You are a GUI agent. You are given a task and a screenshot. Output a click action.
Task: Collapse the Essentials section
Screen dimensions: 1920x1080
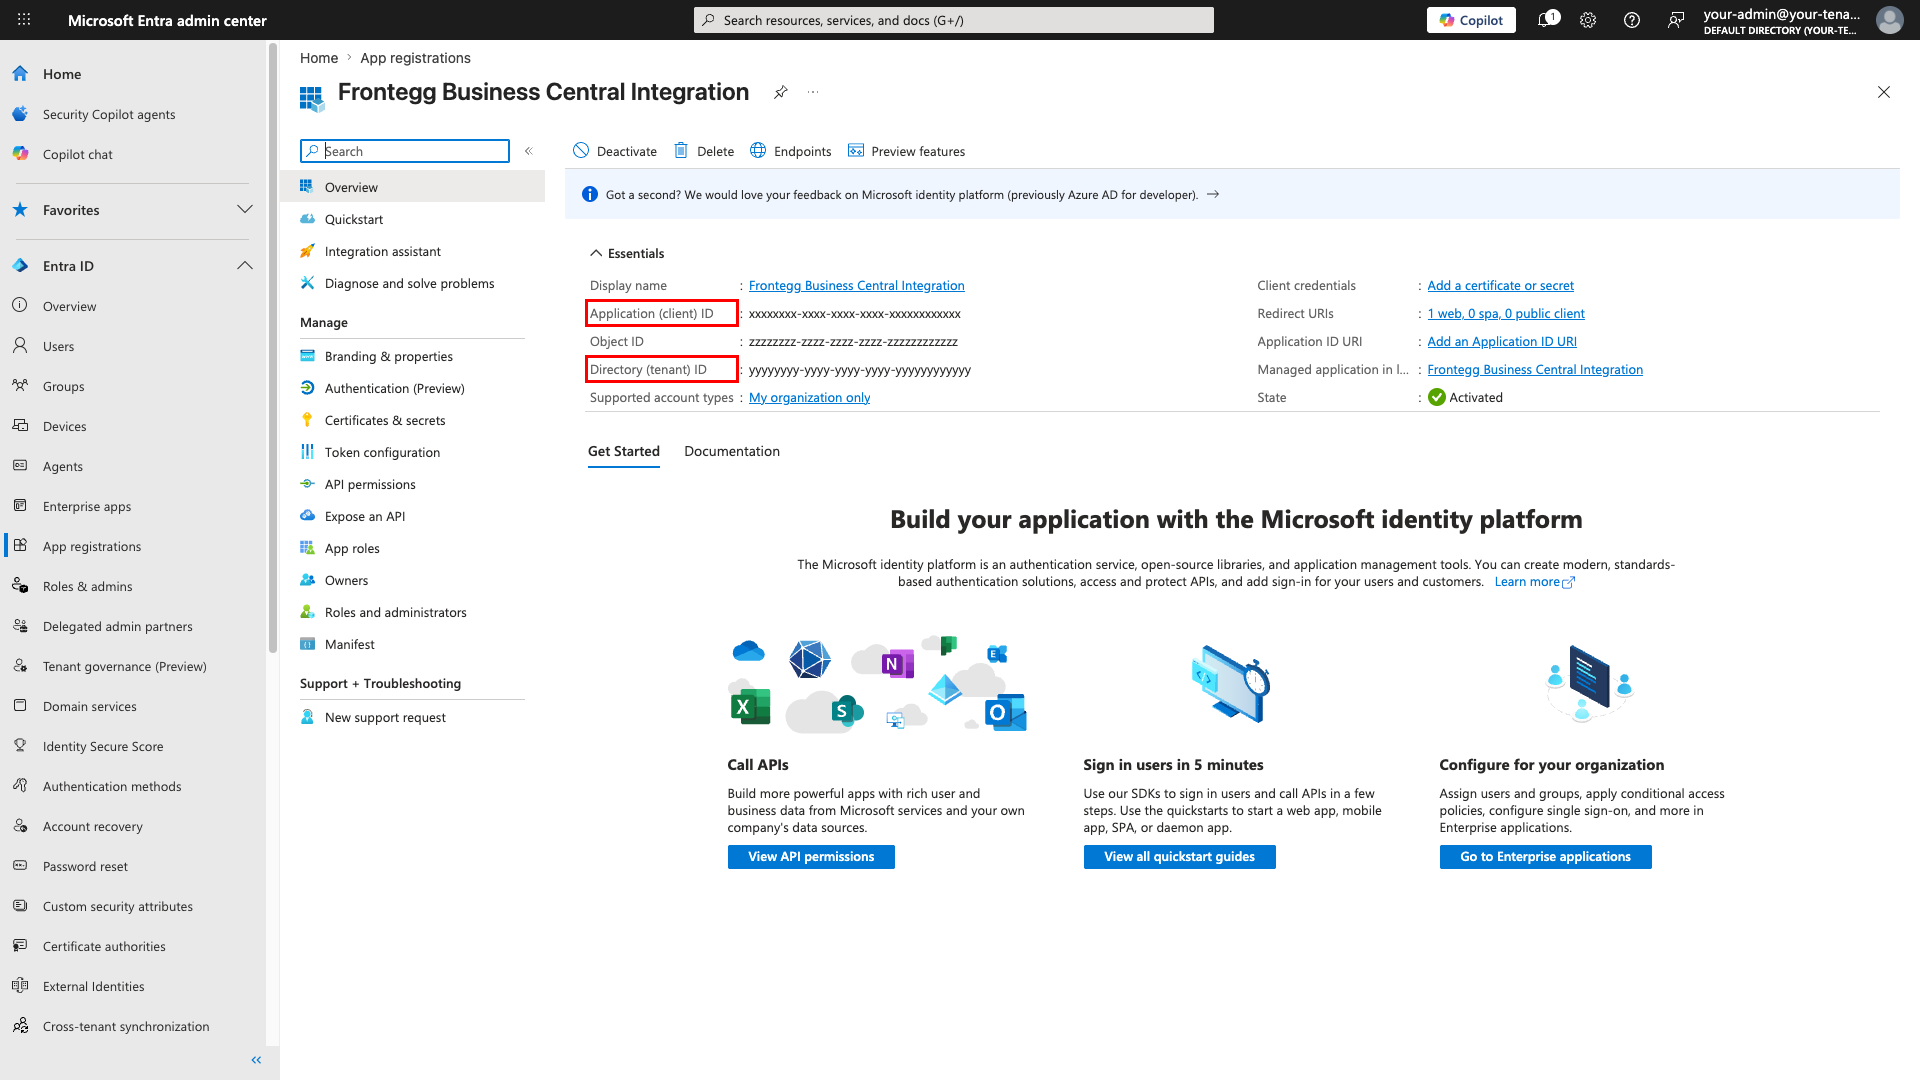click(x=627, y=253)
